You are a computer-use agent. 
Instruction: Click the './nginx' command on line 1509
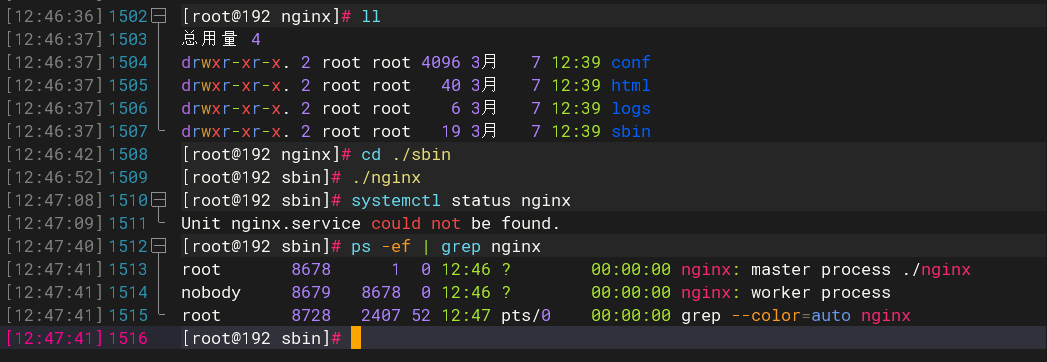click(x=386, y=178)
